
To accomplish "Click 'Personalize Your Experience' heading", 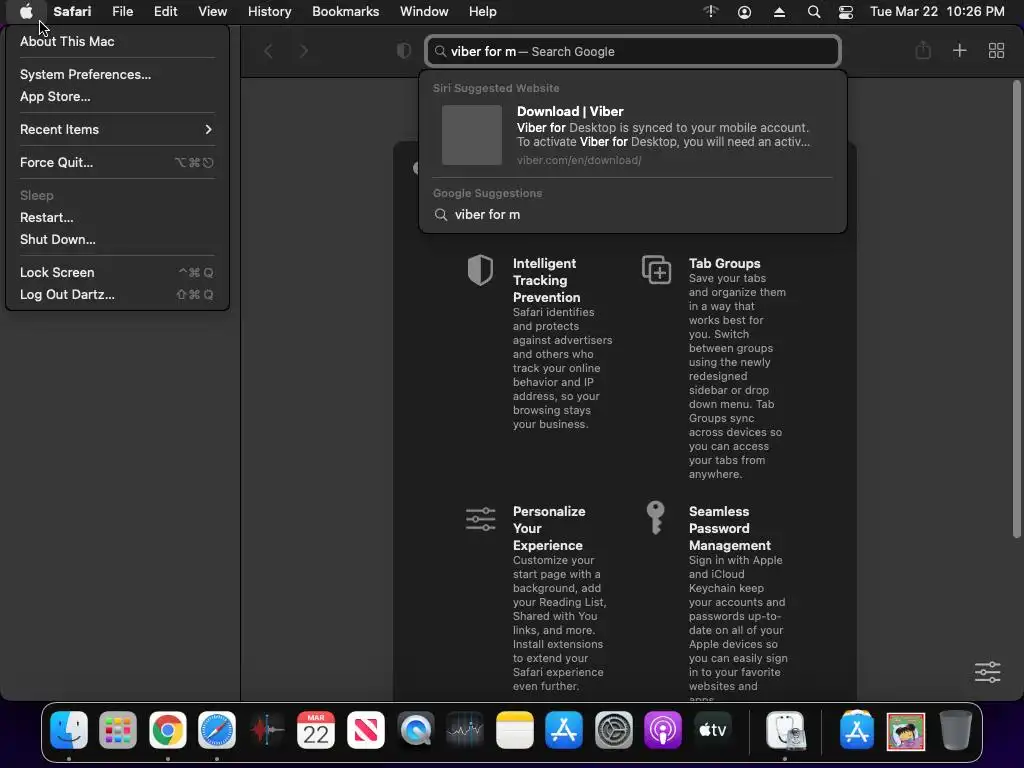I will point(549,528).
